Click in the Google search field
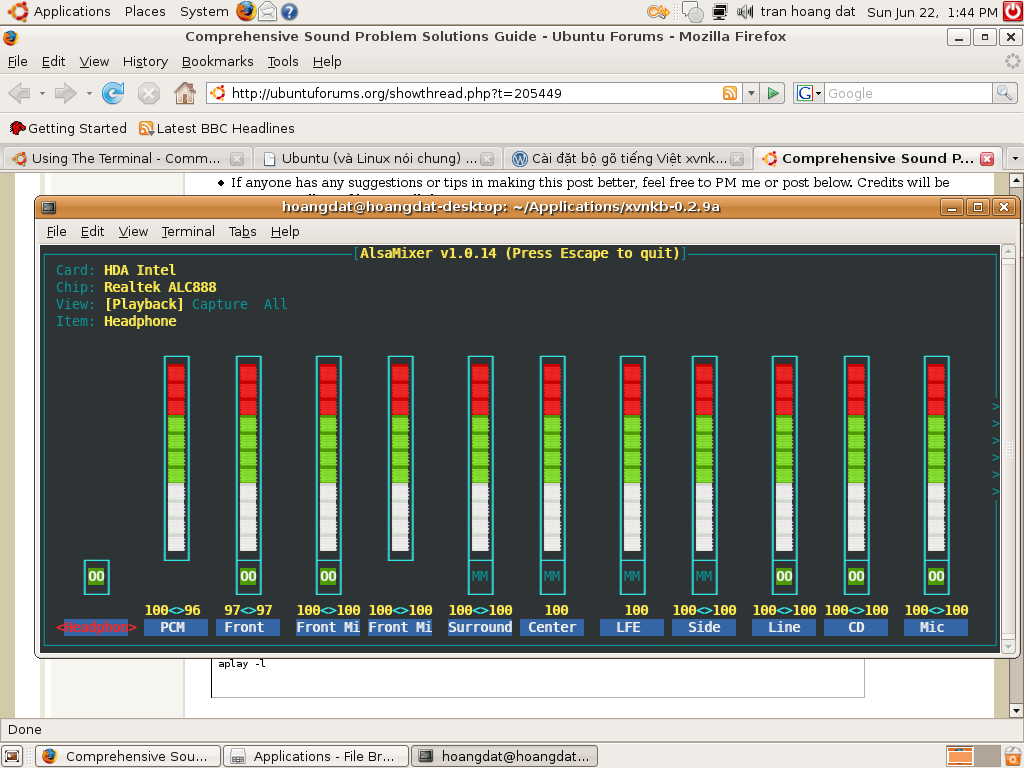The width and height of the screenshot is (1024, 768). click(x=908, y=93)
